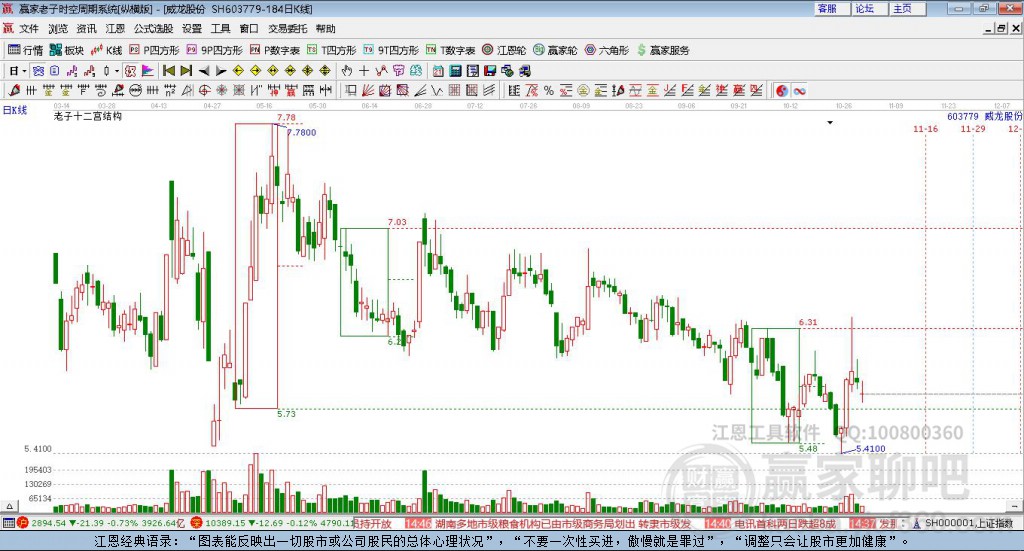Click the 6.31 price level label
The height and width of the screenshot is (551, 1024).
tap(808, 322)
